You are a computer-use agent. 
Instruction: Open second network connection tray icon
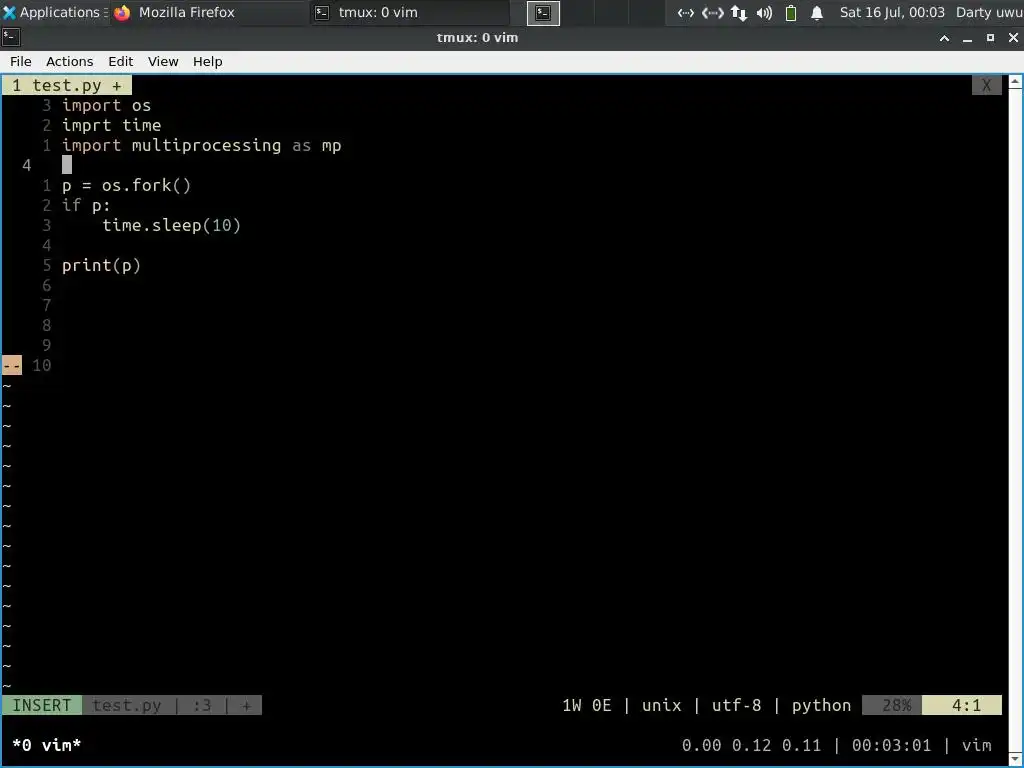712,12
